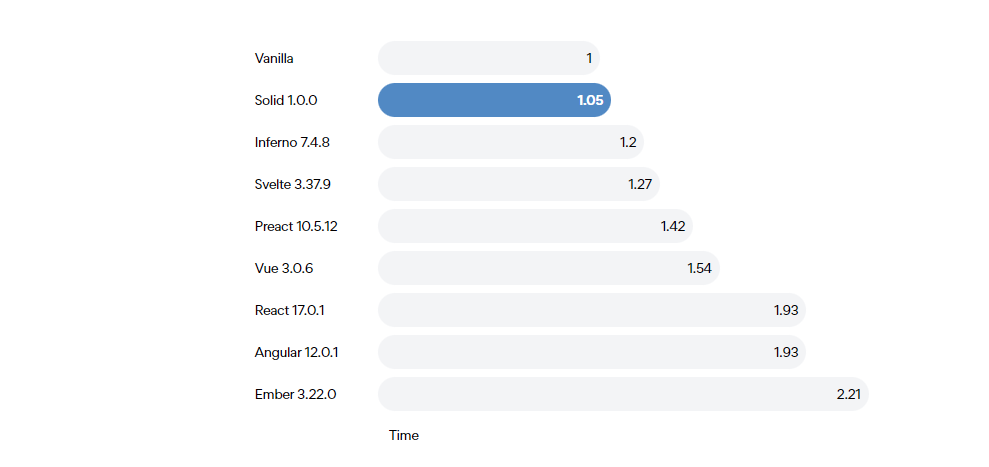This screenshot has height=467, width=989.
Task: Click the Vanilla bar showing 1
Action: (489, 58)
